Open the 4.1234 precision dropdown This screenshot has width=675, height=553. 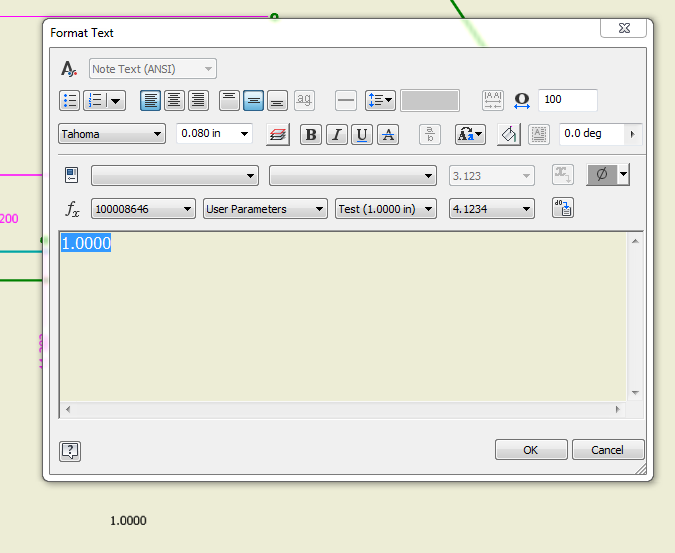492,209
